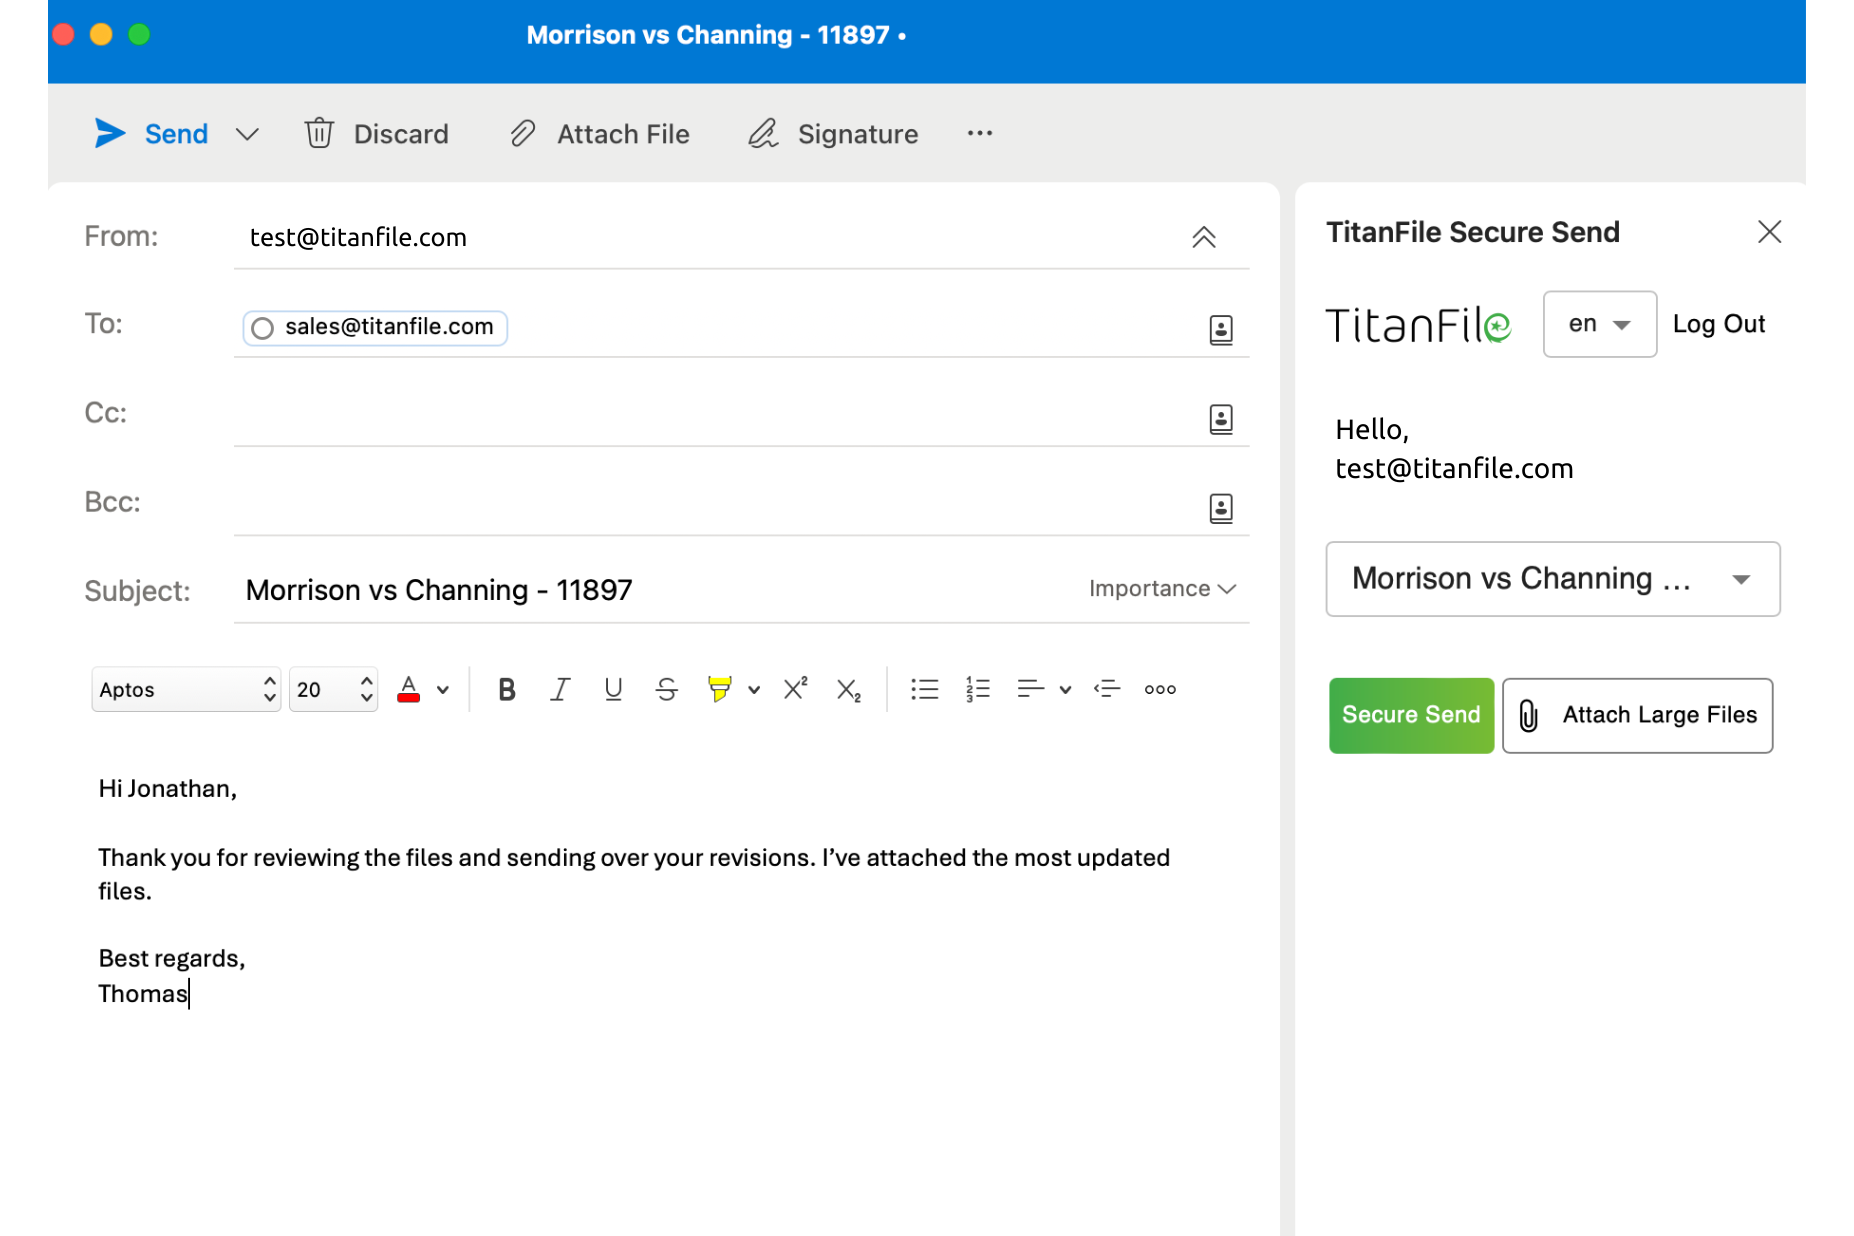Open the Send options chevron
Image resolution: width=1854 pixels, height=1236 pixels.
(247, 134)
